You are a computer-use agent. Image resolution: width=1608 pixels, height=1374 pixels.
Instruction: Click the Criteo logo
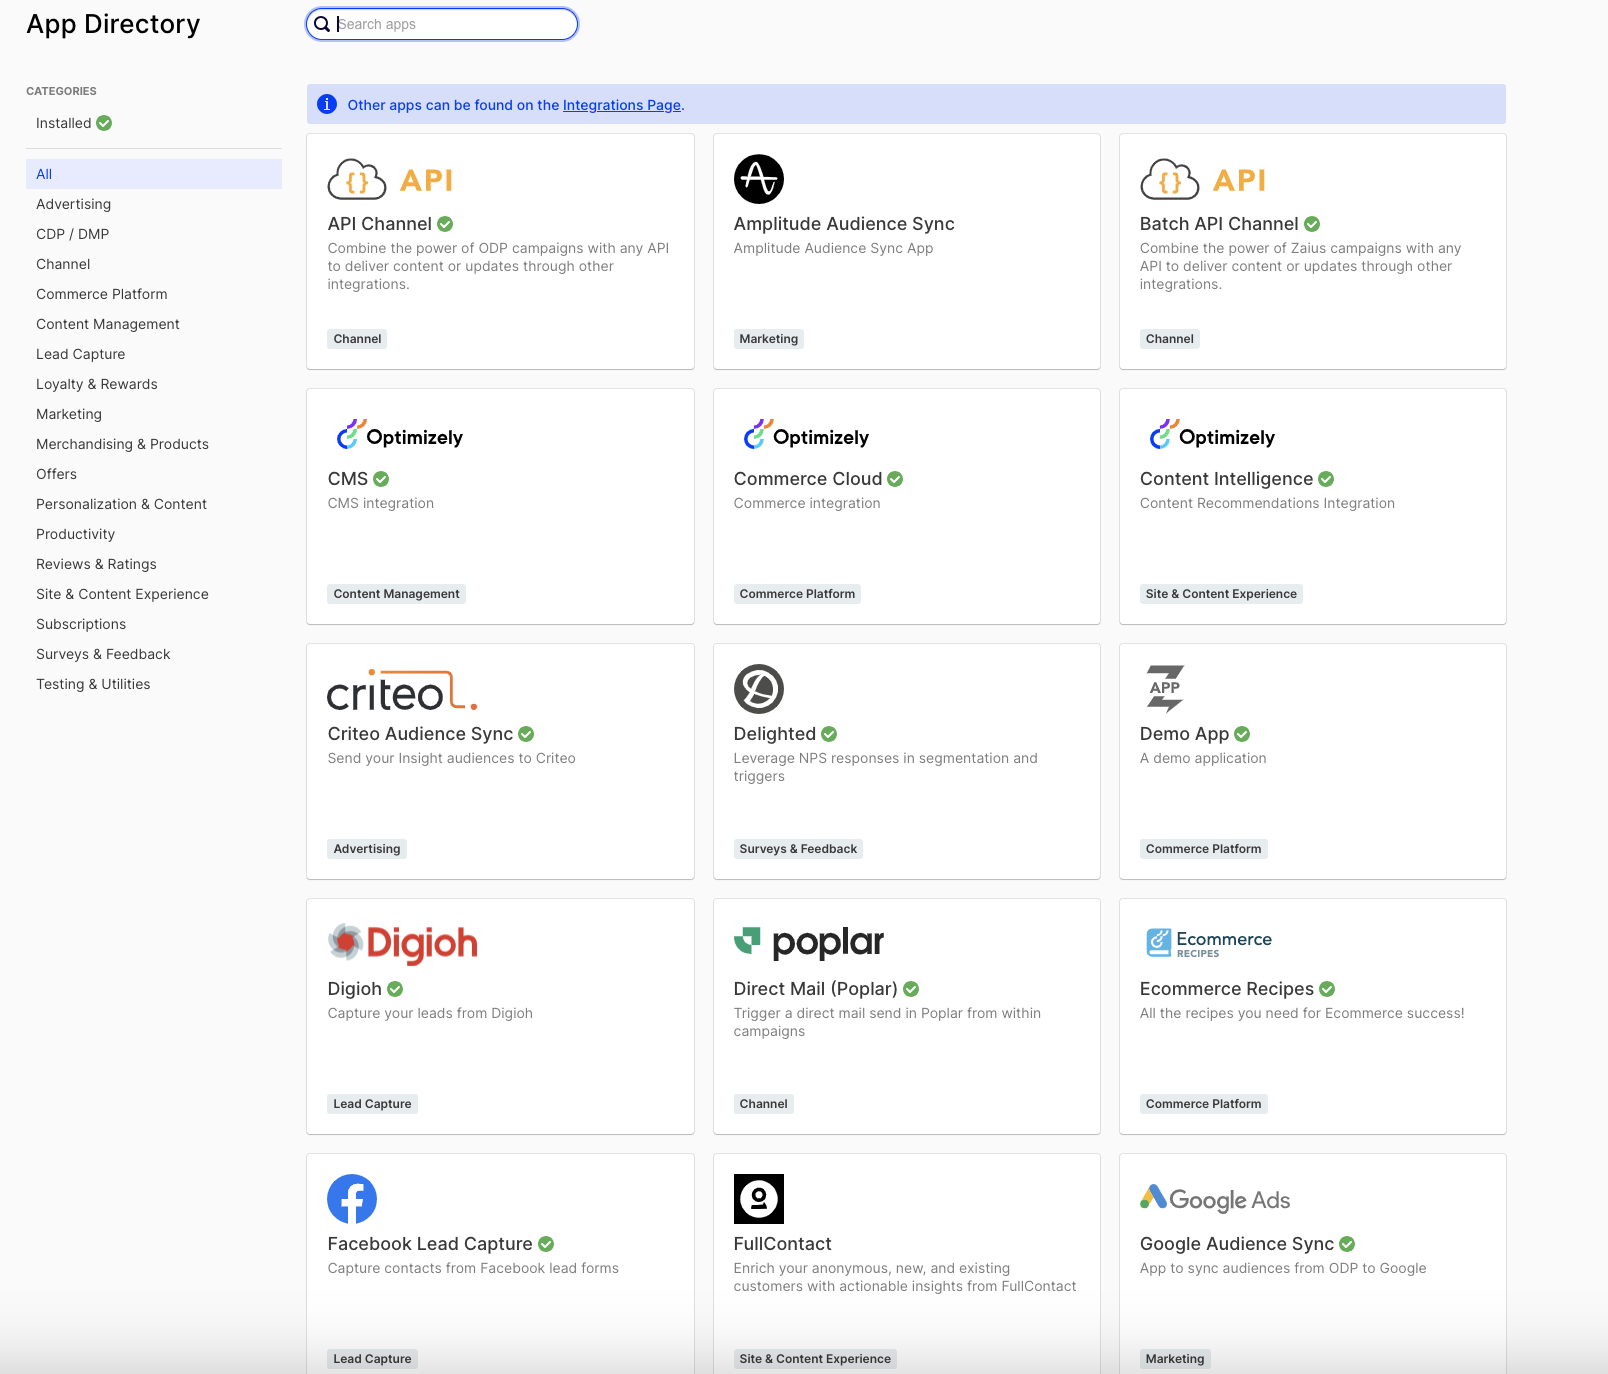coord(402,690)
